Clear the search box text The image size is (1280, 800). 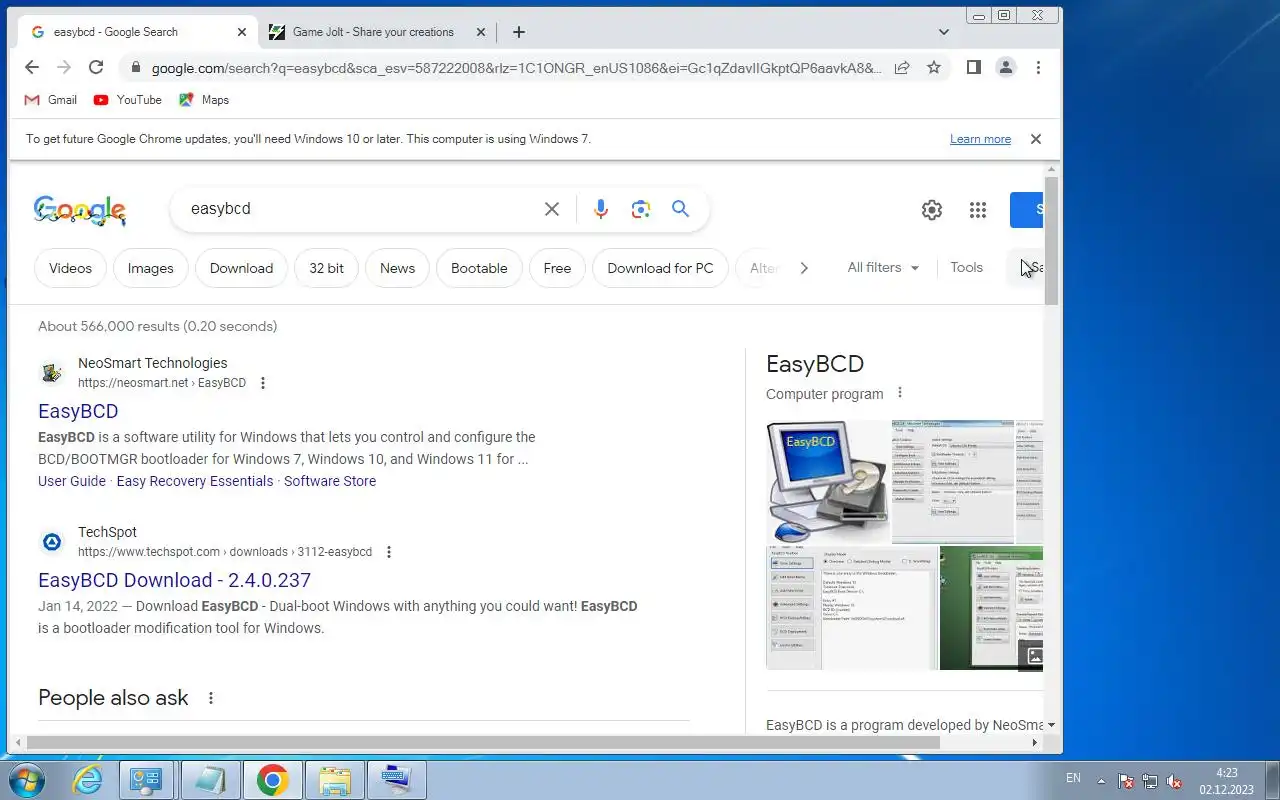tap(552, 209)
